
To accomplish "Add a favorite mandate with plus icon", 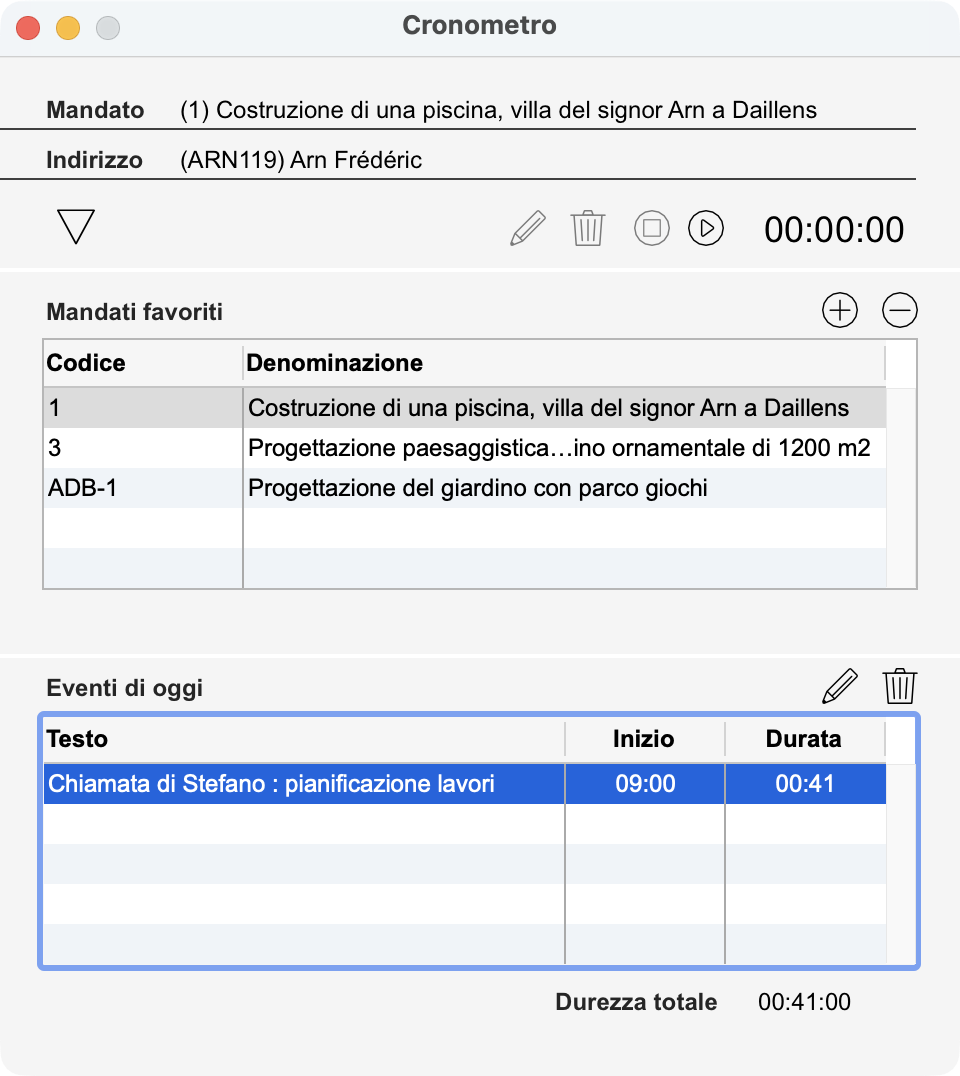I will click(839, 311).
